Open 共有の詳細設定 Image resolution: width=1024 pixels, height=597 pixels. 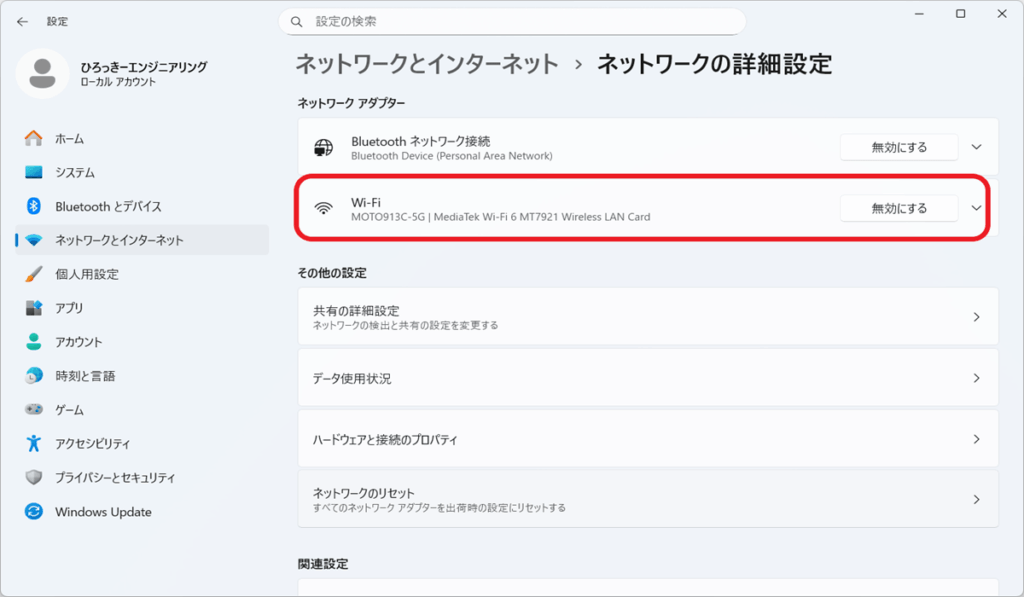pos(648,317)
